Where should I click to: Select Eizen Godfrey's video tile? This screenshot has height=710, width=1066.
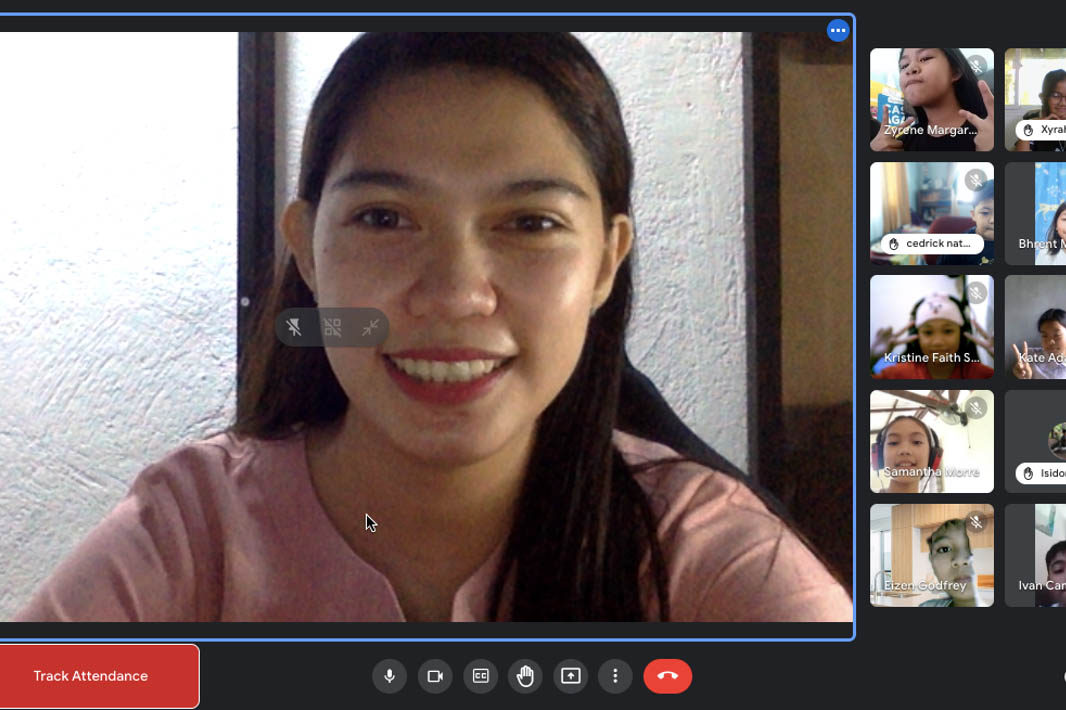coord(931,556)
